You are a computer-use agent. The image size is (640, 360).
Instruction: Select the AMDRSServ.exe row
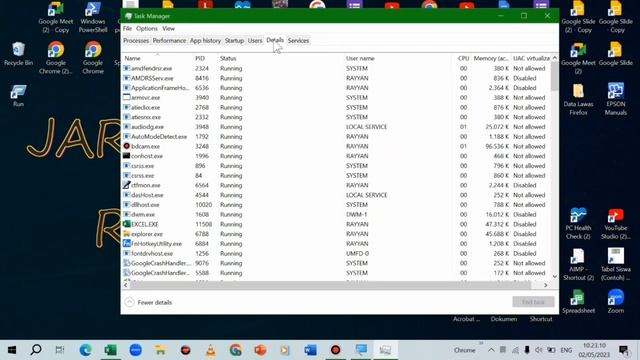tap(336, 78)
